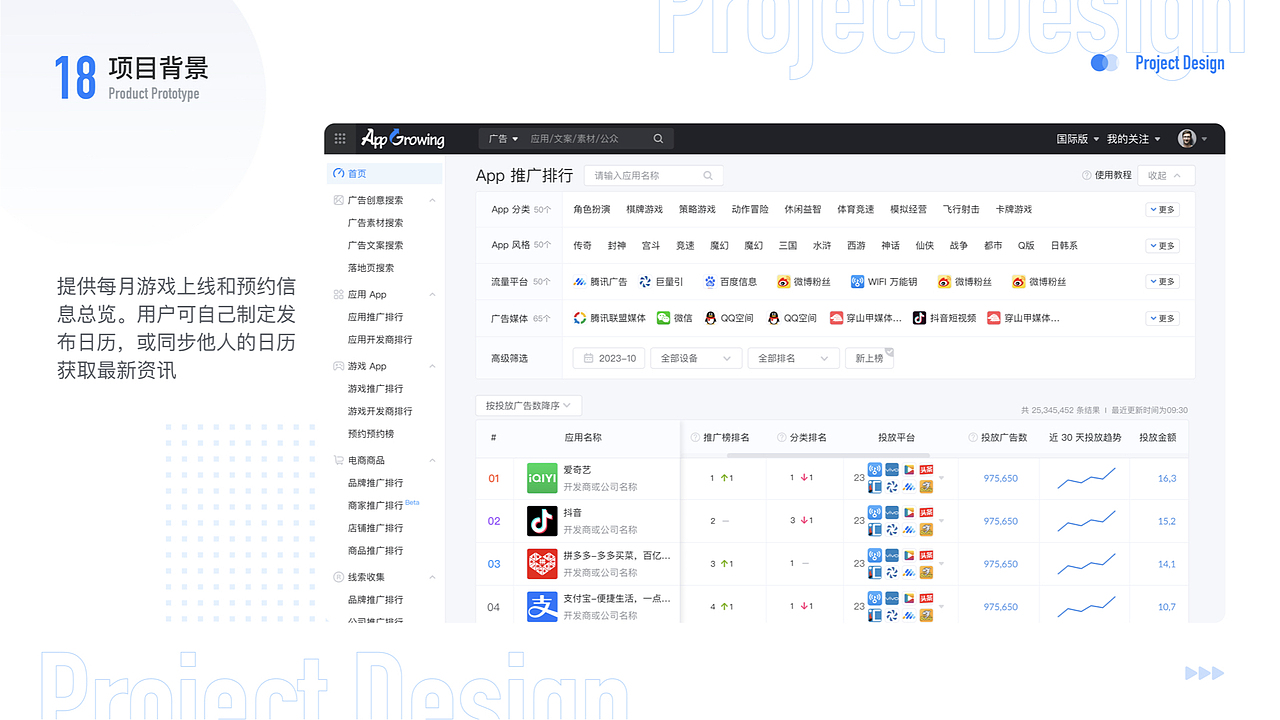
Task: Collapse the 广告创意搜索 sidebar group
Action: point(432,201)
